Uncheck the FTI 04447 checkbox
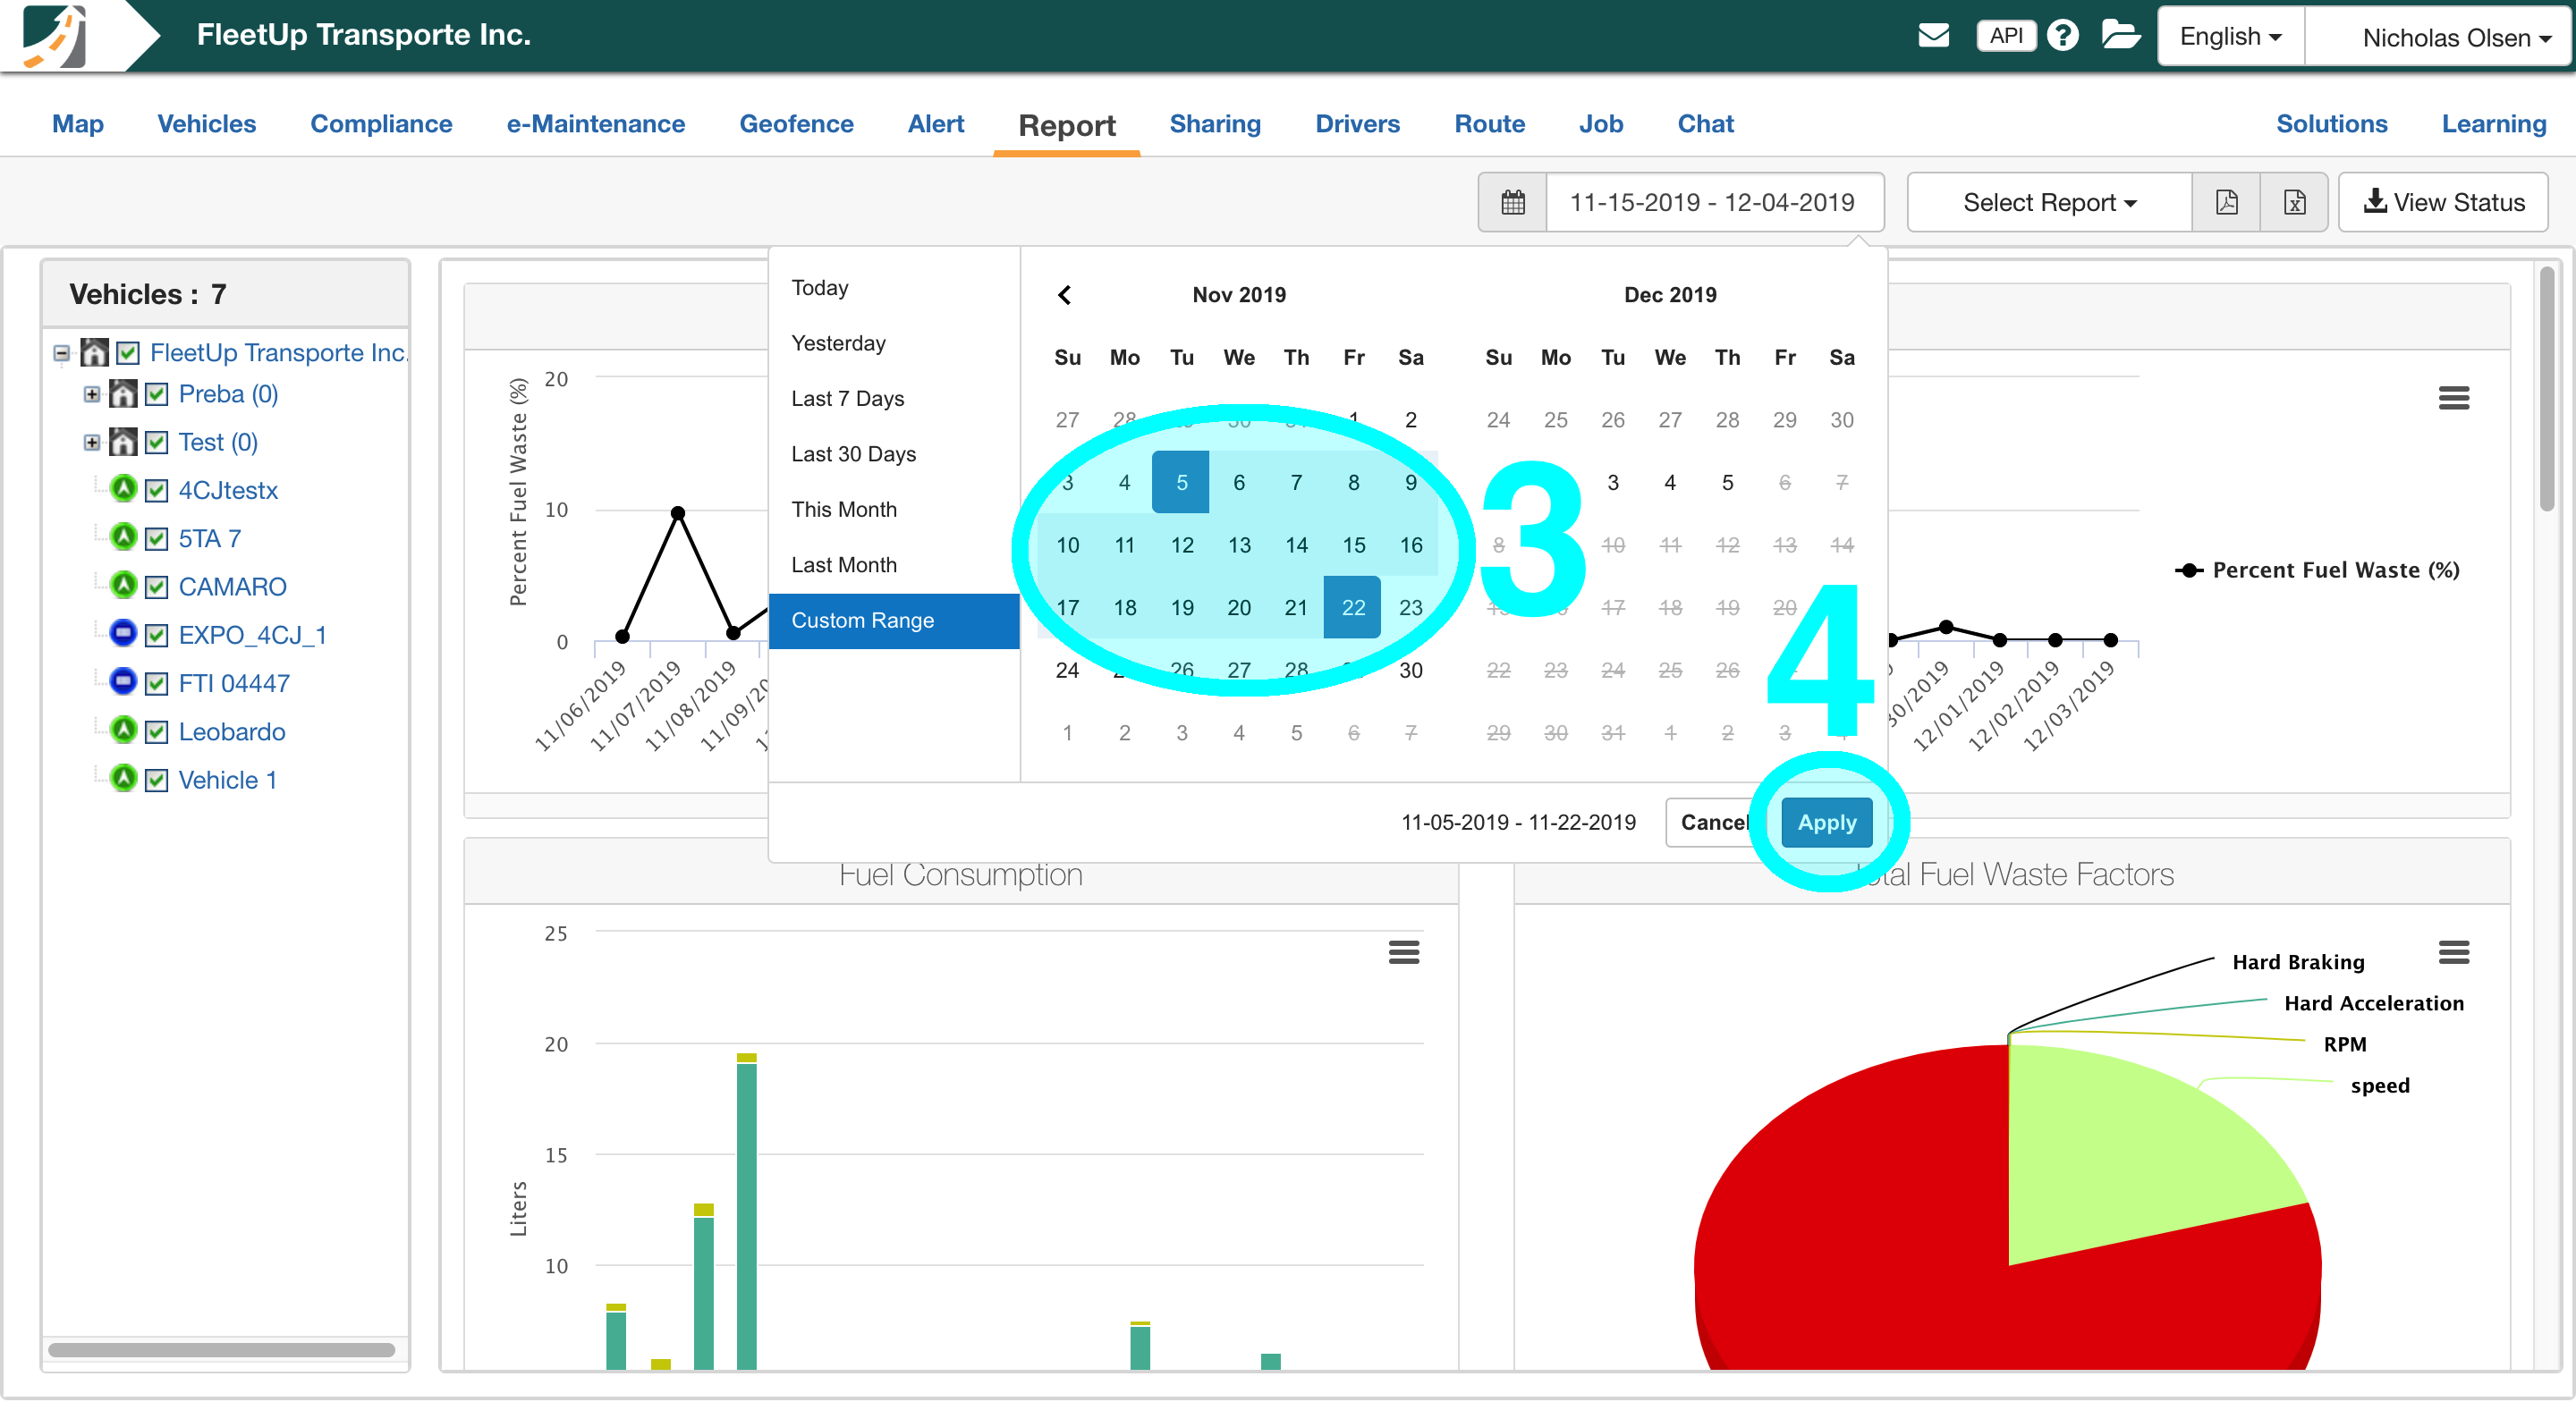Viewport: 2576px width, 1402px height. pyautogui.click(x=156, y=684)
